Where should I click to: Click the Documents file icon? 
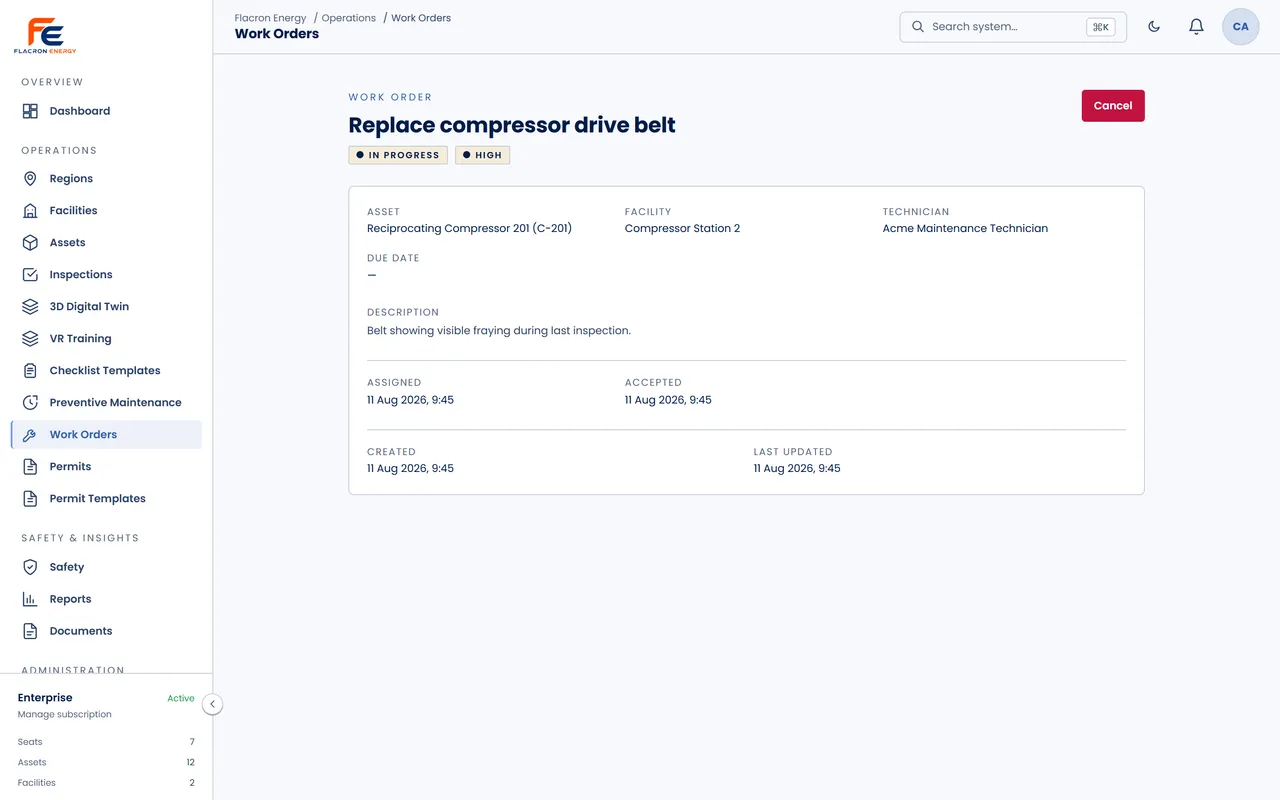point(30,631)
